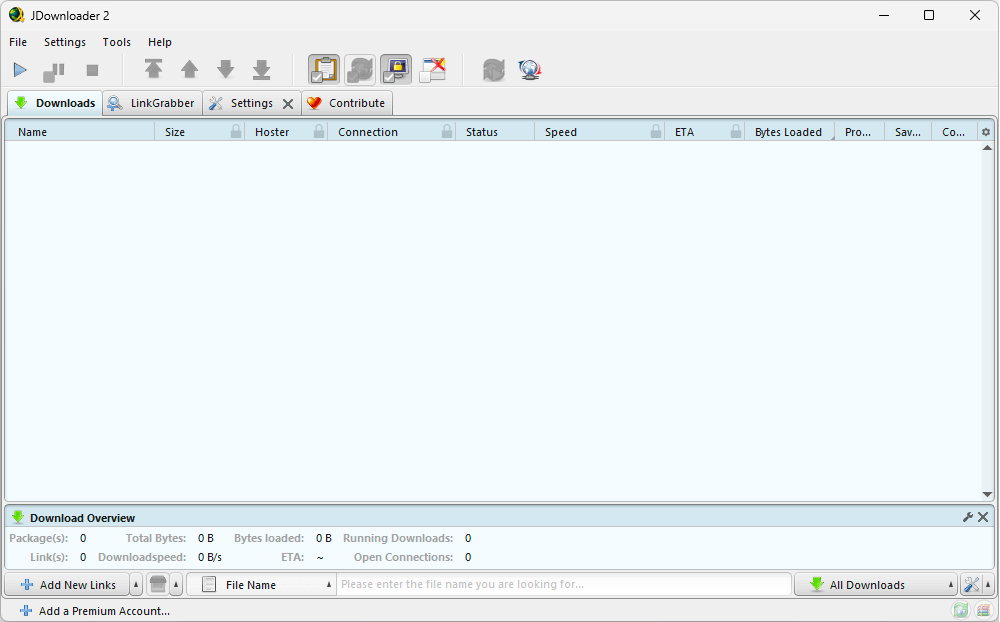Toggle lock on the Hoster column

pos(319,131)
